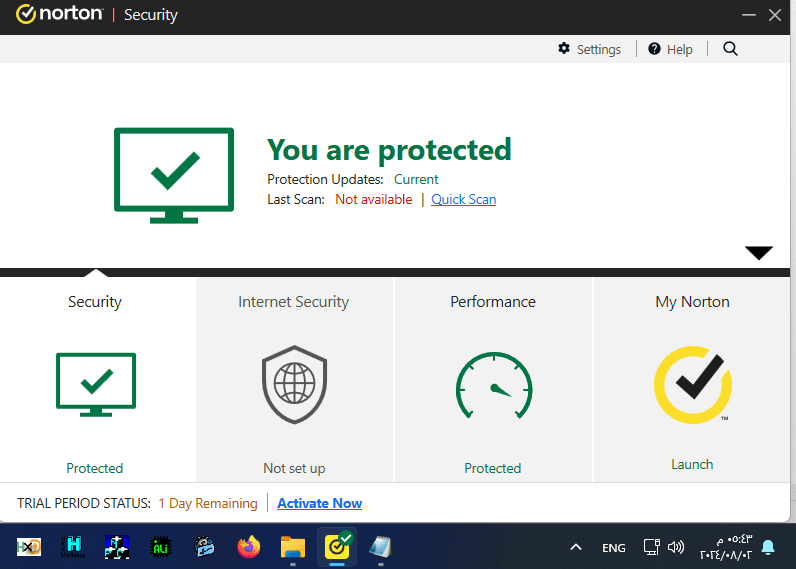This screenshot has height=569, width=796.
Task: Open Firefox from the taskbar
Action: tap(249, 547)
